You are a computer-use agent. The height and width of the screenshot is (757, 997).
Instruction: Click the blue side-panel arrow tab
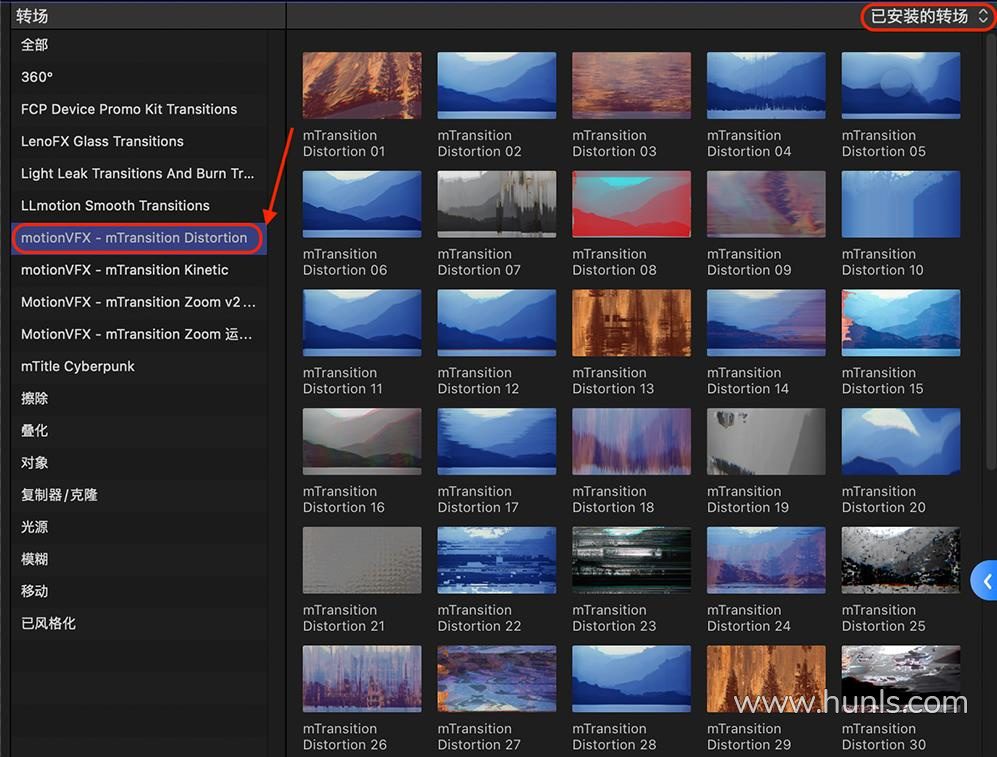tap(985, 581)
